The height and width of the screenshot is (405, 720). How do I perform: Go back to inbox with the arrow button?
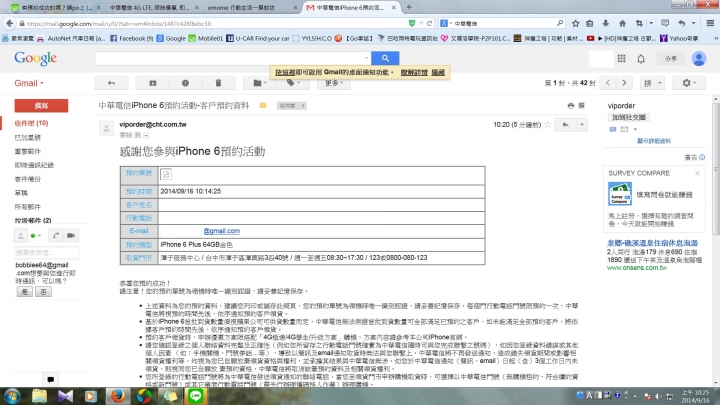point(111,83)
